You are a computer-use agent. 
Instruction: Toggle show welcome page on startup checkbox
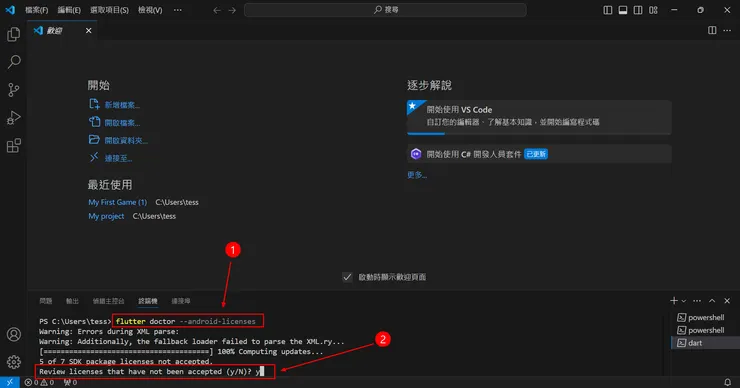click(x=347, y=277)
